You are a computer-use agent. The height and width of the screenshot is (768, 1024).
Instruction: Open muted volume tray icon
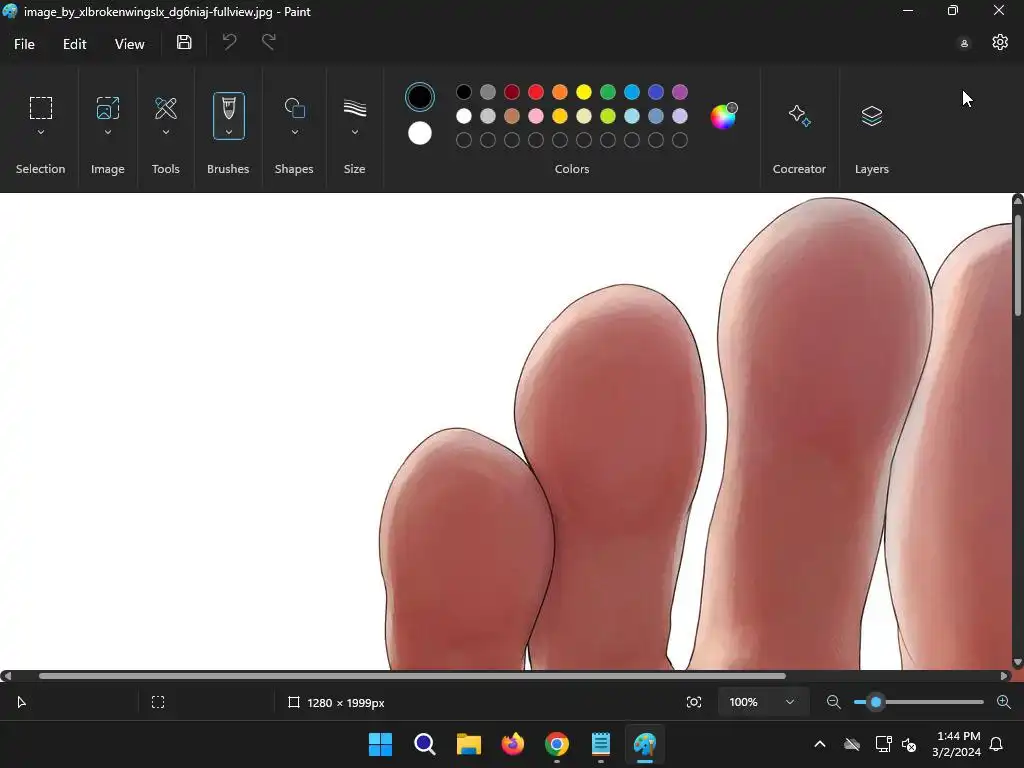(x=909, y=744)
